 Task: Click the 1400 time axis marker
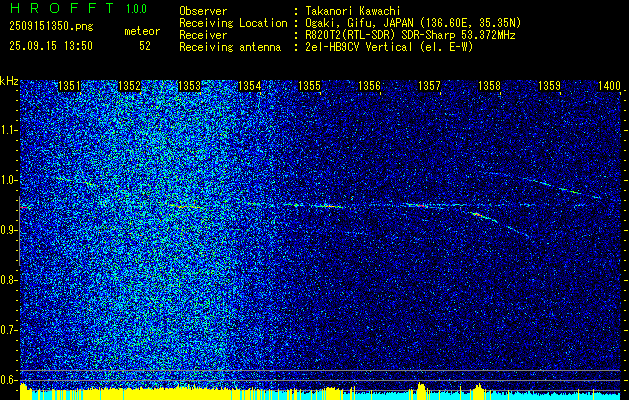[610, 86]
